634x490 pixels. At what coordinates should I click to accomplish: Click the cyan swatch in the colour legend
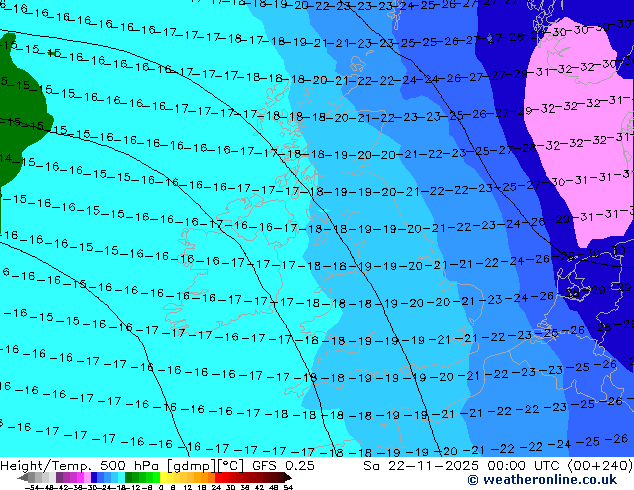point(121,477)
